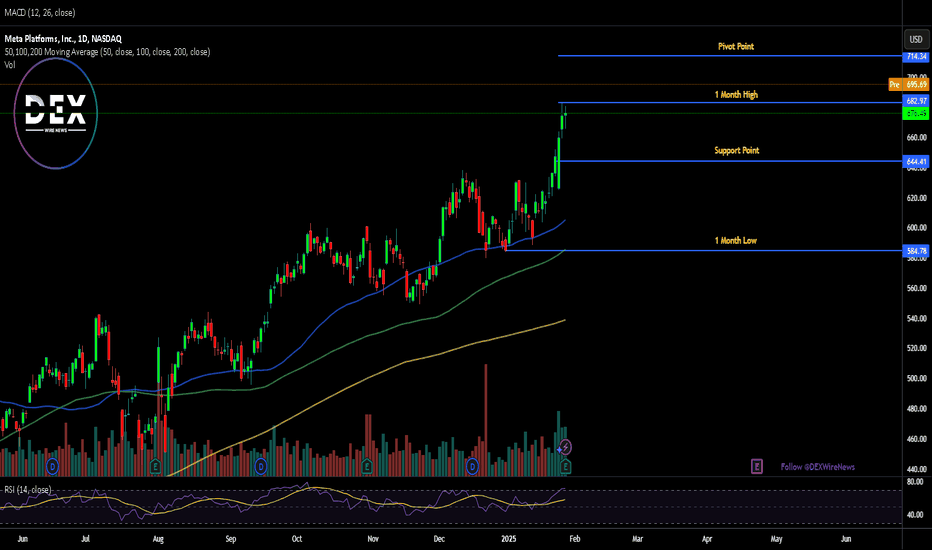
Task: Select the 1 Month High annotation text
Action: (x=736, y=95)
